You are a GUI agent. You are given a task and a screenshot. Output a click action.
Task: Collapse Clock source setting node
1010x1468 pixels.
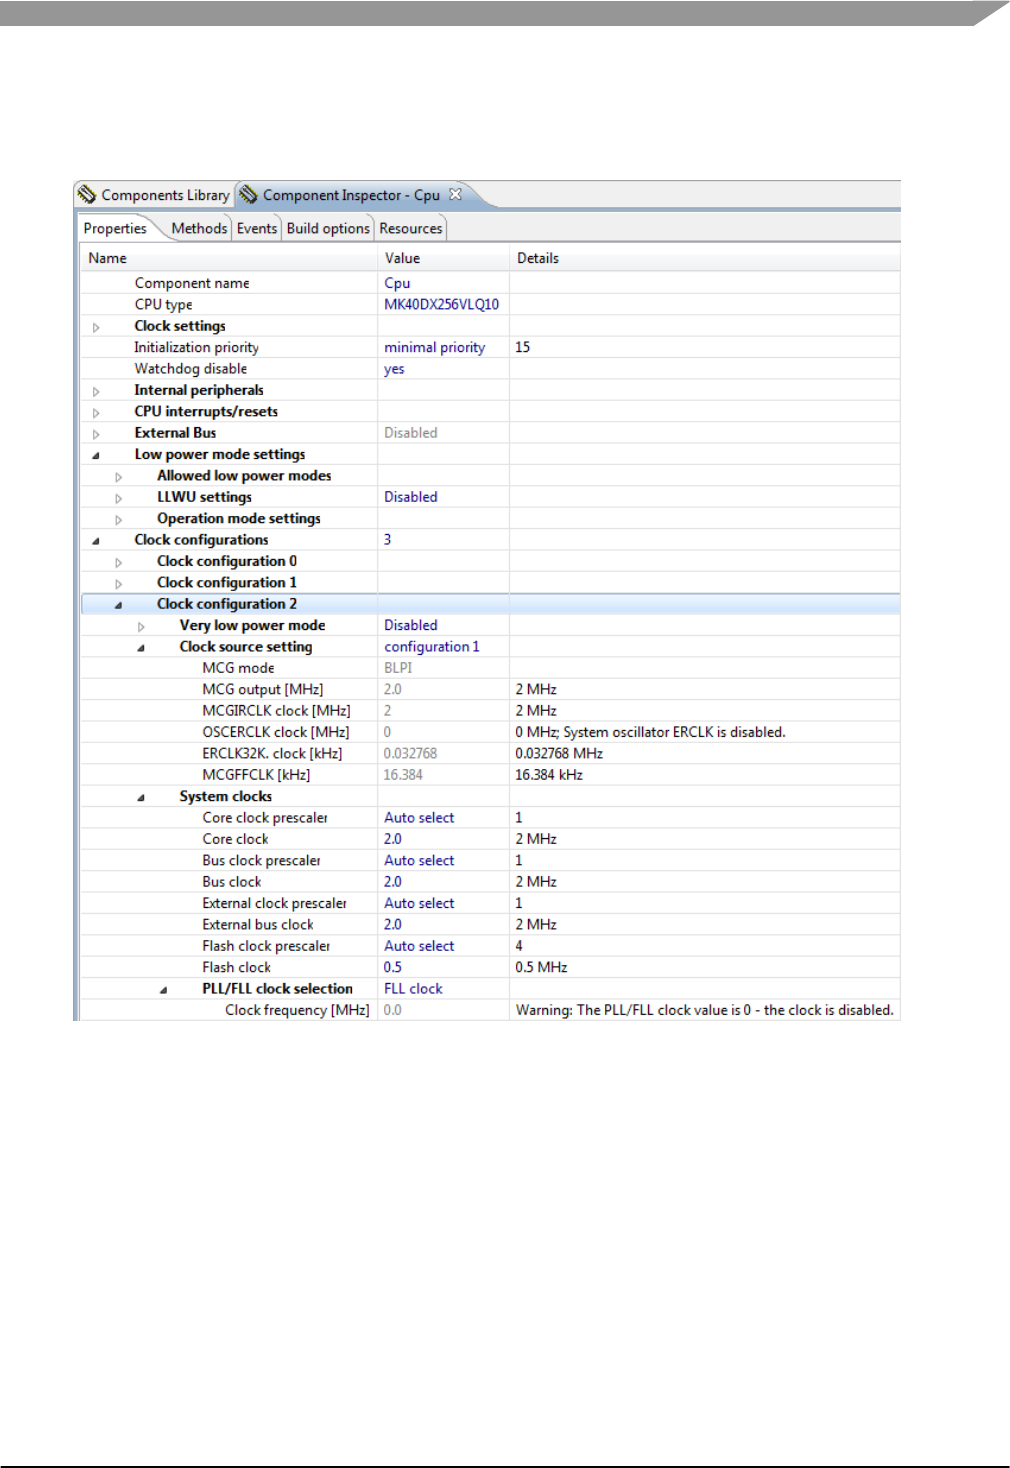[x=141, y=648]
